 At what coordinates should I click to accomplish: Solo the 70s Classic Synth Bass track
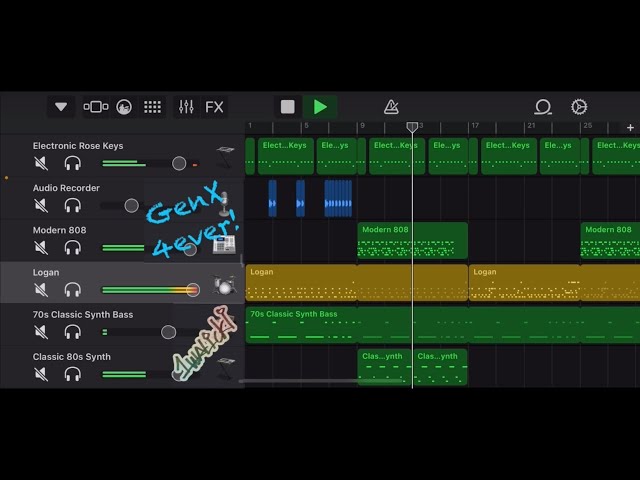coord(73,332)
